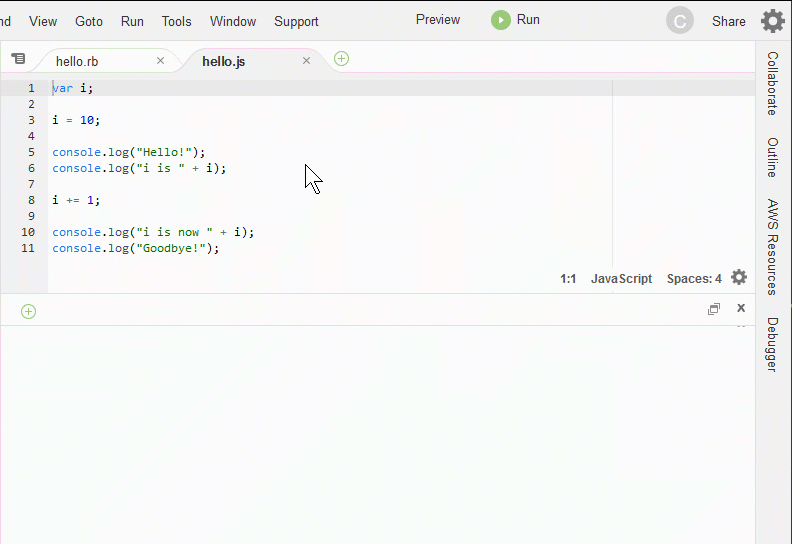
Task: Open the preferences gear in top bar
Action: 772,21
